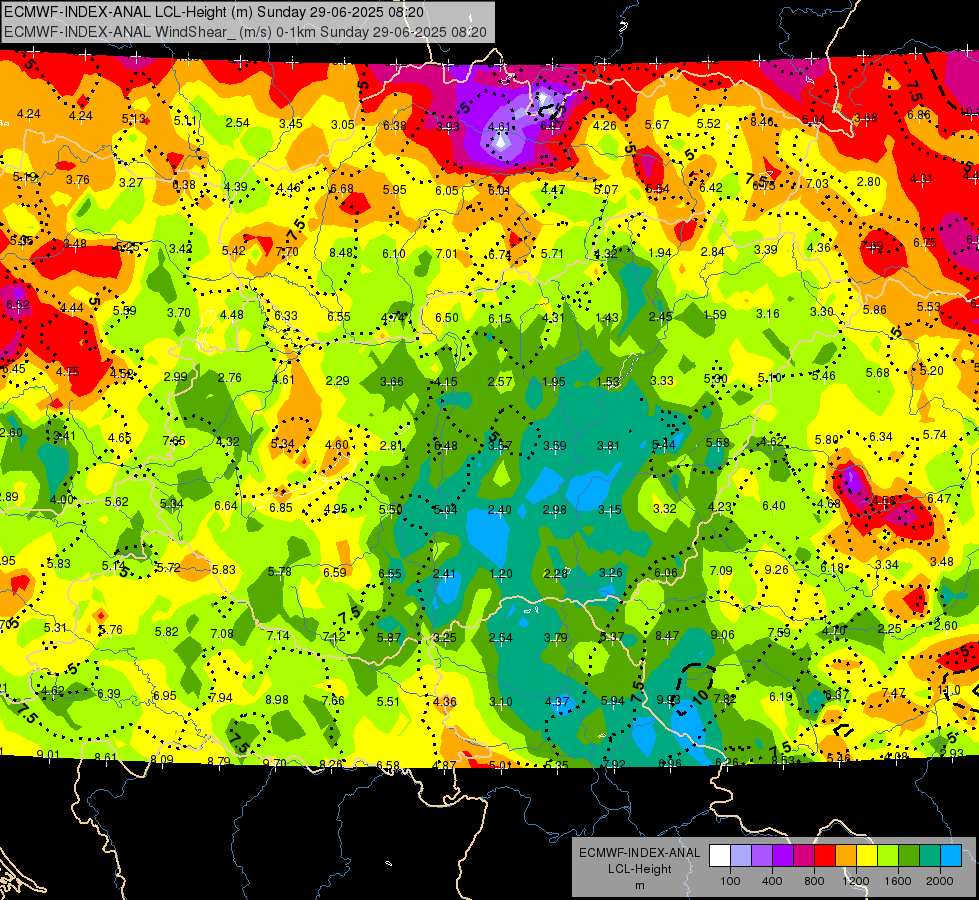Click the wind shear value 6.34
This screenshot has height=900, width=979.
point(881,437)
